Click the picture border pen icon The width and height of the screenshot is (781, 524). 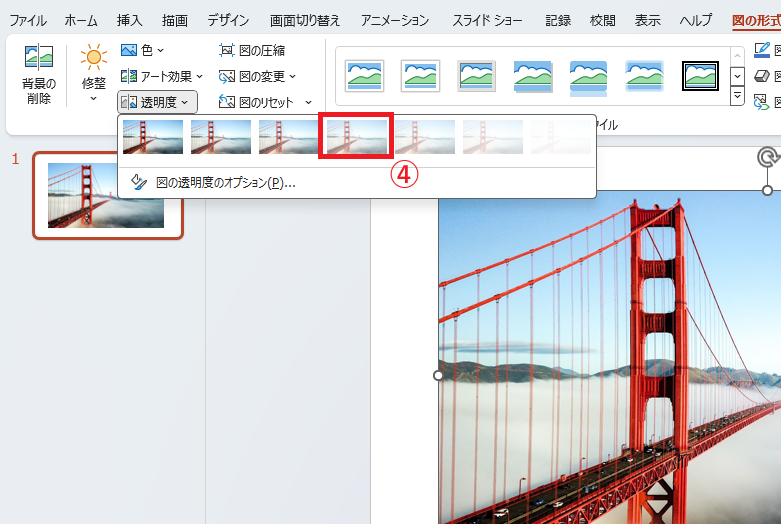762,50
